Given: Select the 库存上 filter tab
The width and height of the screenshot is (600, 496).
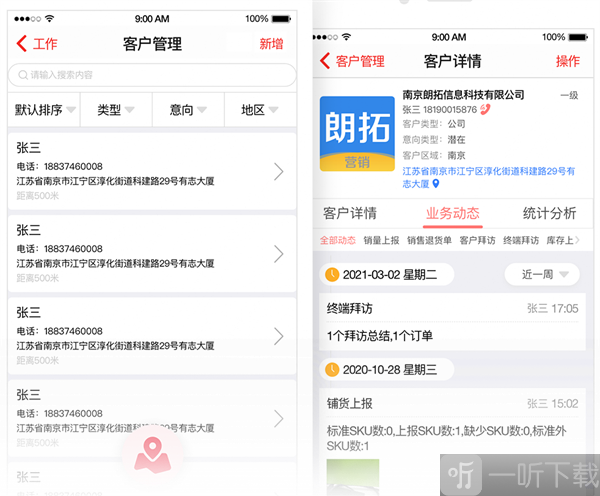Looking at the screenshot, I should pyautogui.click(x=560, y=240).
